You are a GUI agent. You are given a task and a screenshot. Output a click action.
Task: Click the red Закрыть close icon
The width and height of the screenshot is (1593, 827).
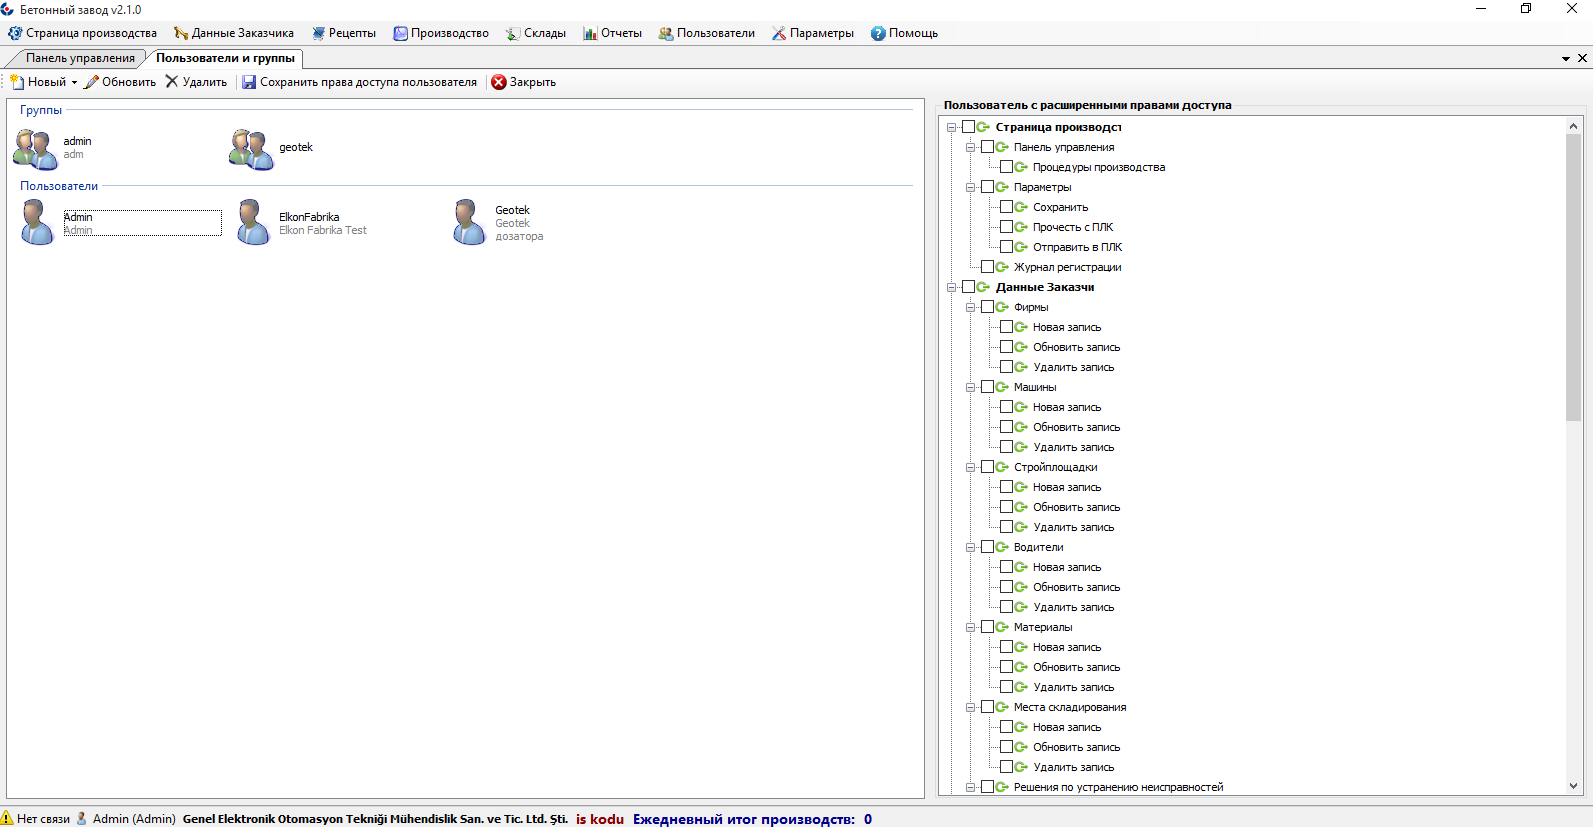tap(499, 82)
